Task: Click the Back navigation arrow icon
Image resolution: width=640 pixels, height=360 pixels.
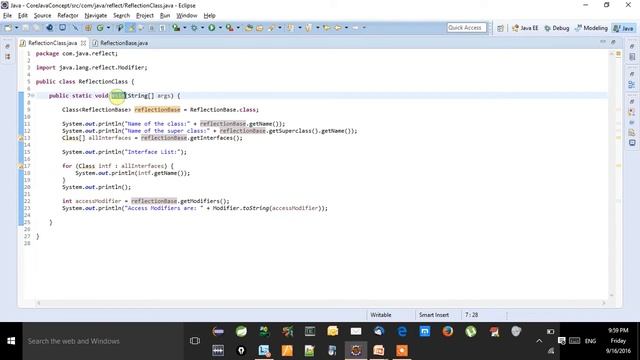Action: pos(338,28)
